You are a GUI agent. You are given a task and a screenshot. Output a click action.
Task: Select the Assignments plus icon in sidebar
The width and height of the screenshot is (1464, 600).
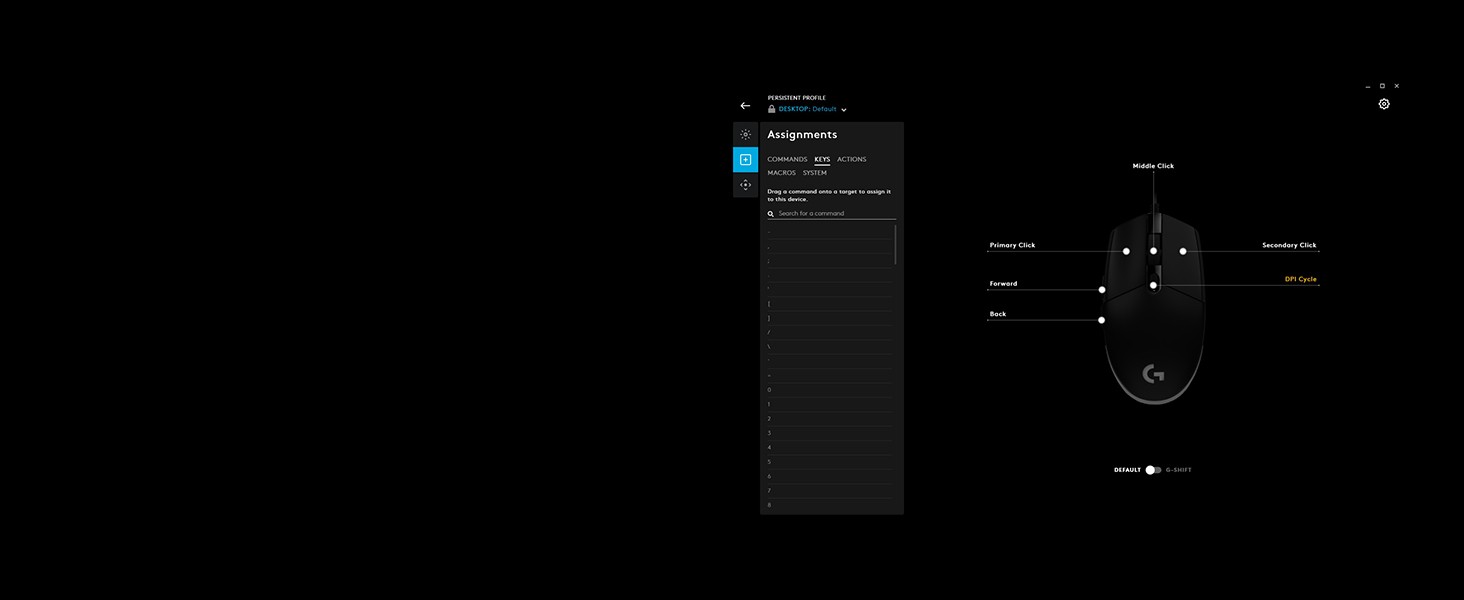745,160
